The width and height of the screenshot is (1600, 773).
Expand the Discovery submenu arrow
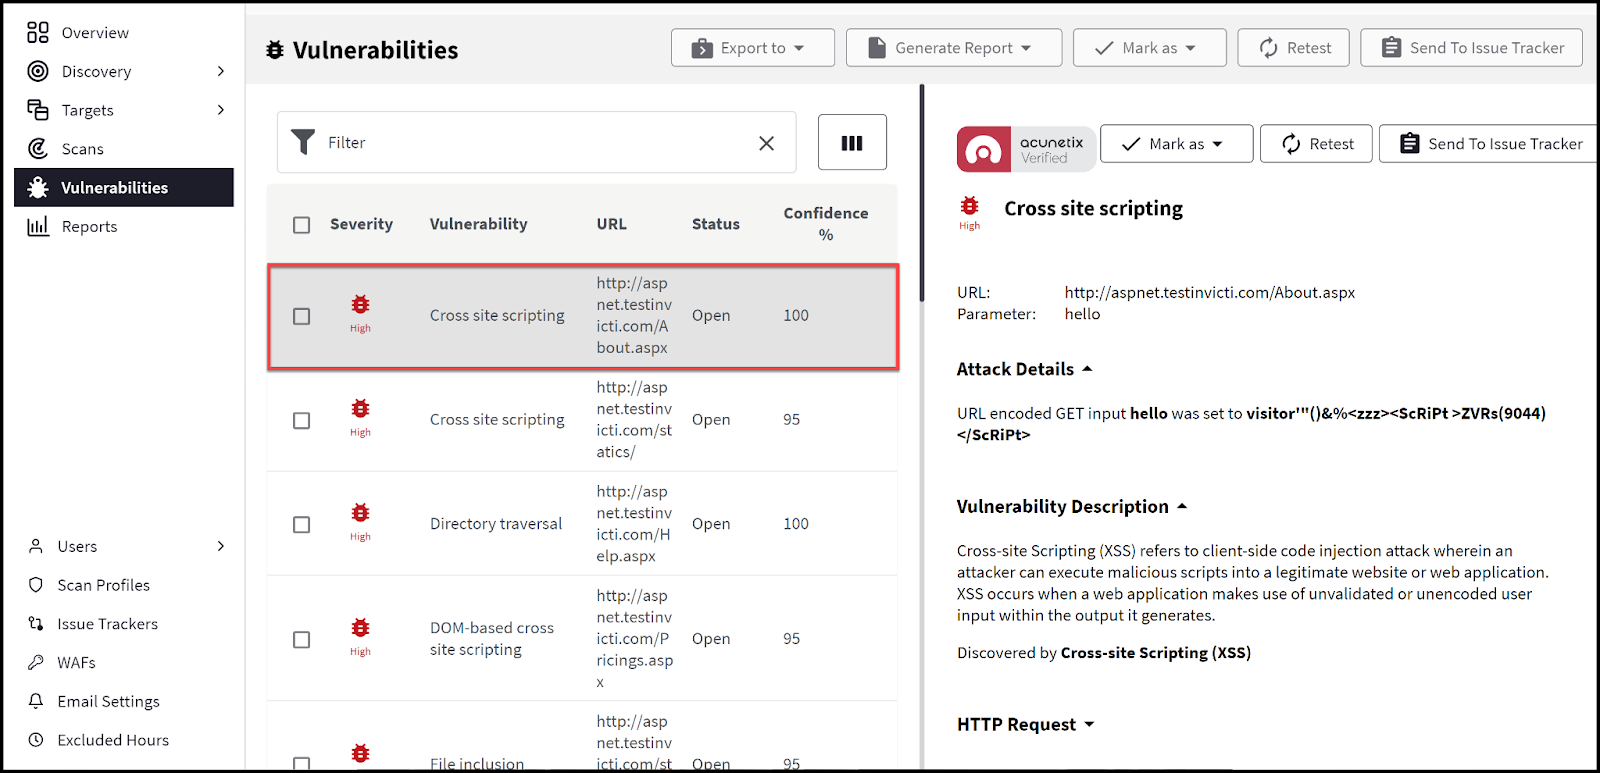[x=221, y=71]
